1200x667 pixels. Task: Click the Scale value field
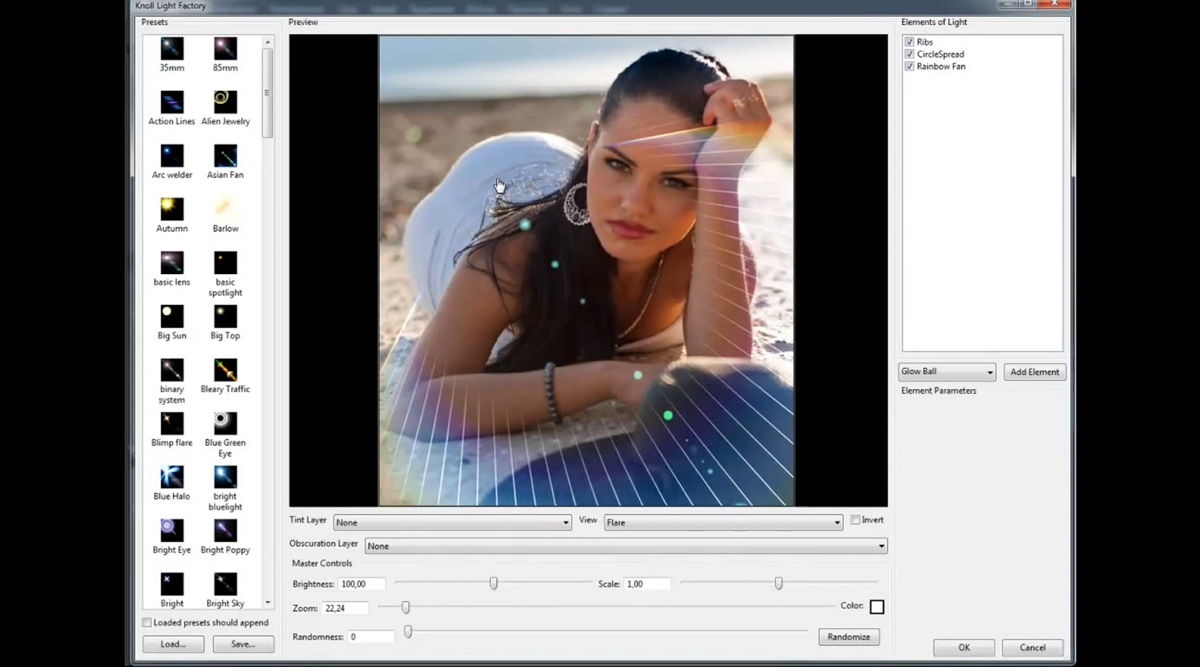(x=647, y=584)
